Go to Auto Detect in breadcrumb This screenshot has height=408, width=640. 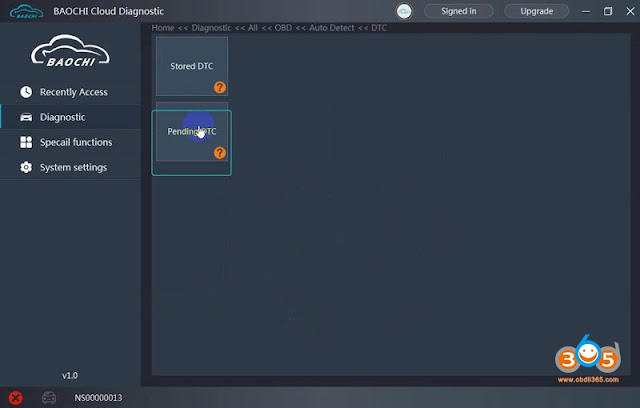pos(331,28)
